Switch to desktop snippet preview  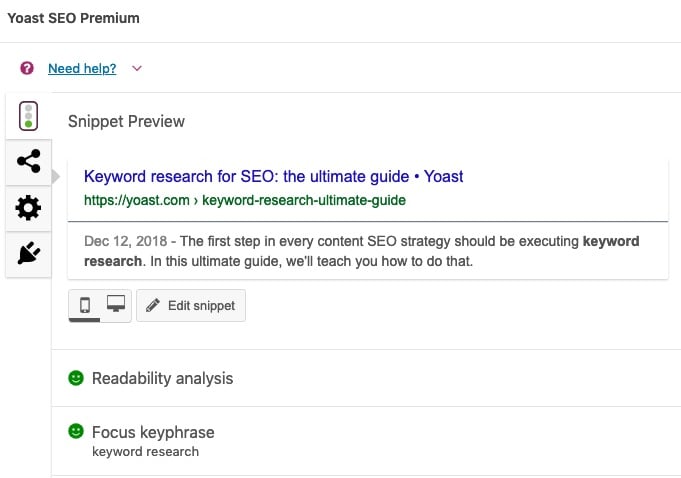(116, 303)
